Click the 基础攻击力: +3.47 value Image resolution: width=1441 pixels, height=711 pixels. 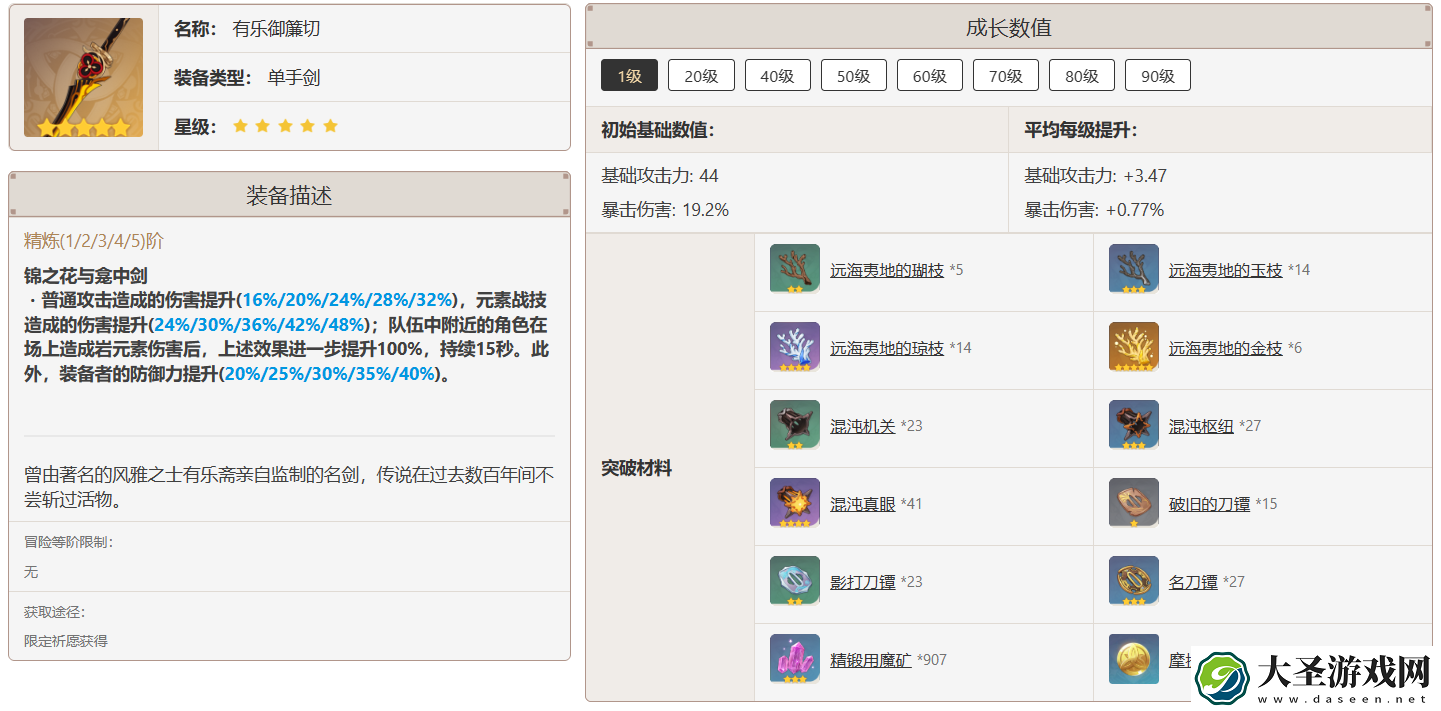click(x=1095, y=176)
